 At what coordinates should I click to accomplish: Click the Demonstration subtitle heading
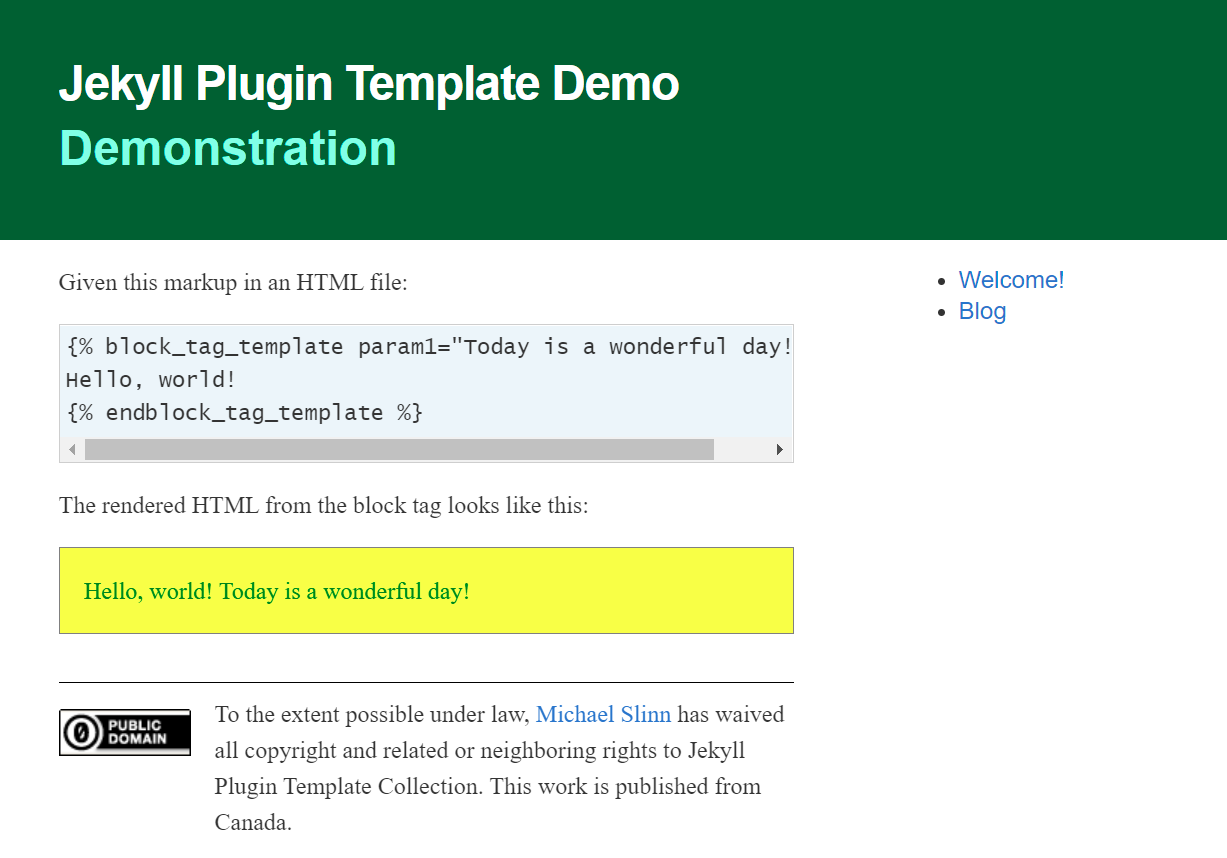pos(228,148)
